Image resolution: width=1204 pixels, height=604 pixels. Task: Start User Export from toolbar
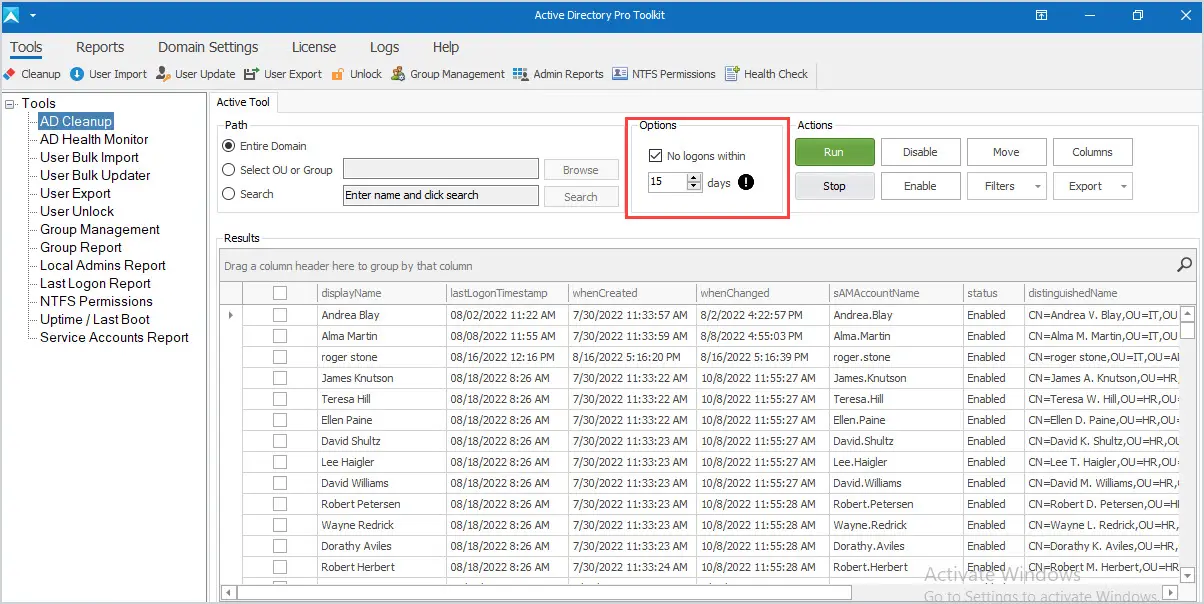(283, 74)
